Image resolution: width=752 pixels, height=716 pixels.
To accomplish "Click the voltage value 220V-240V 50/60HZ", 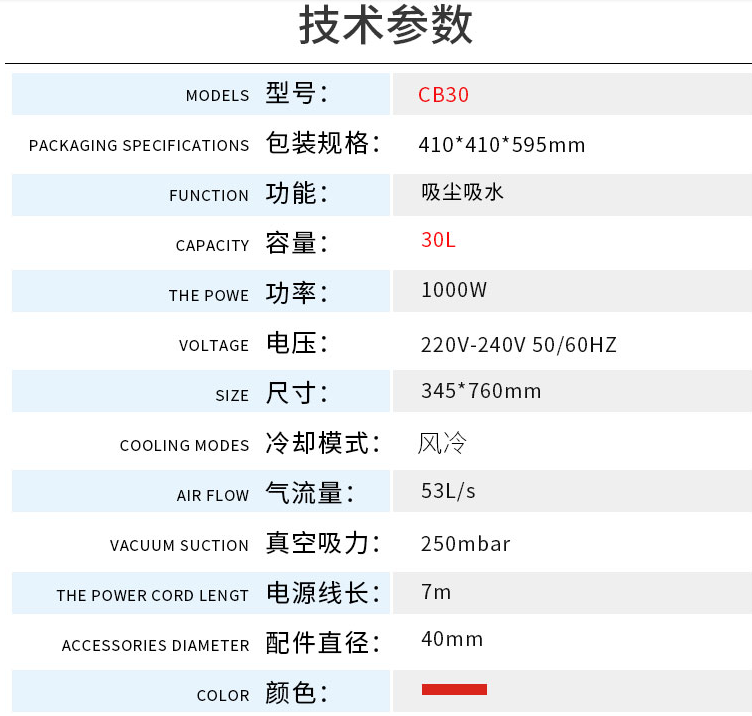I will 519,345.
